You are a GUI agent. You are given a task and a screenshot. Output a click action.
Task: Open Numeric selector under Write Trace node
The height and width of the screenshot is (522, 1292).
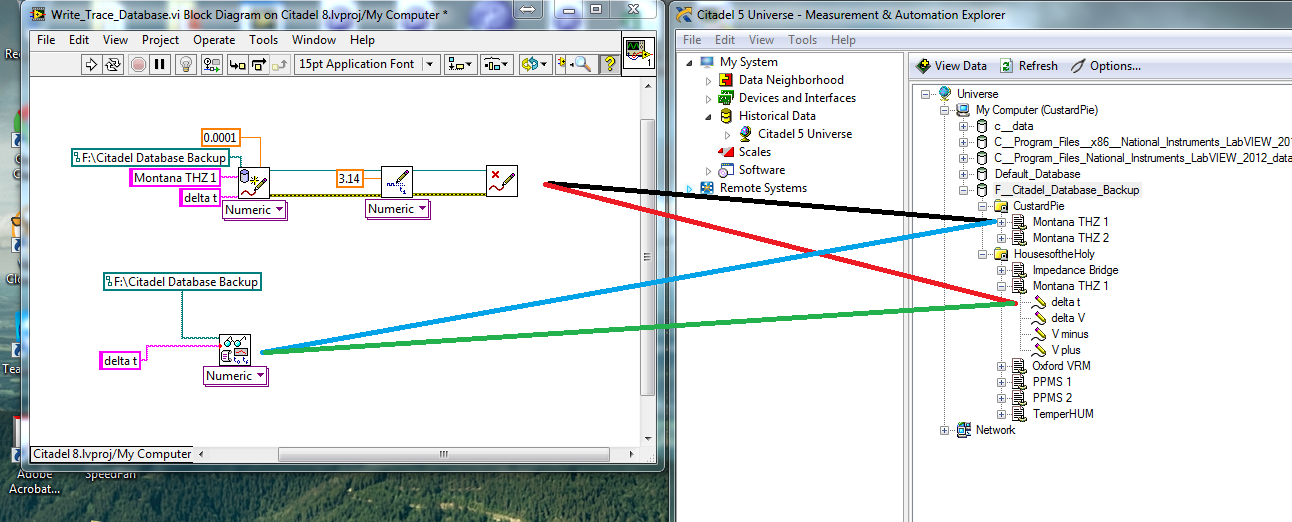click(x=398, y=209)
